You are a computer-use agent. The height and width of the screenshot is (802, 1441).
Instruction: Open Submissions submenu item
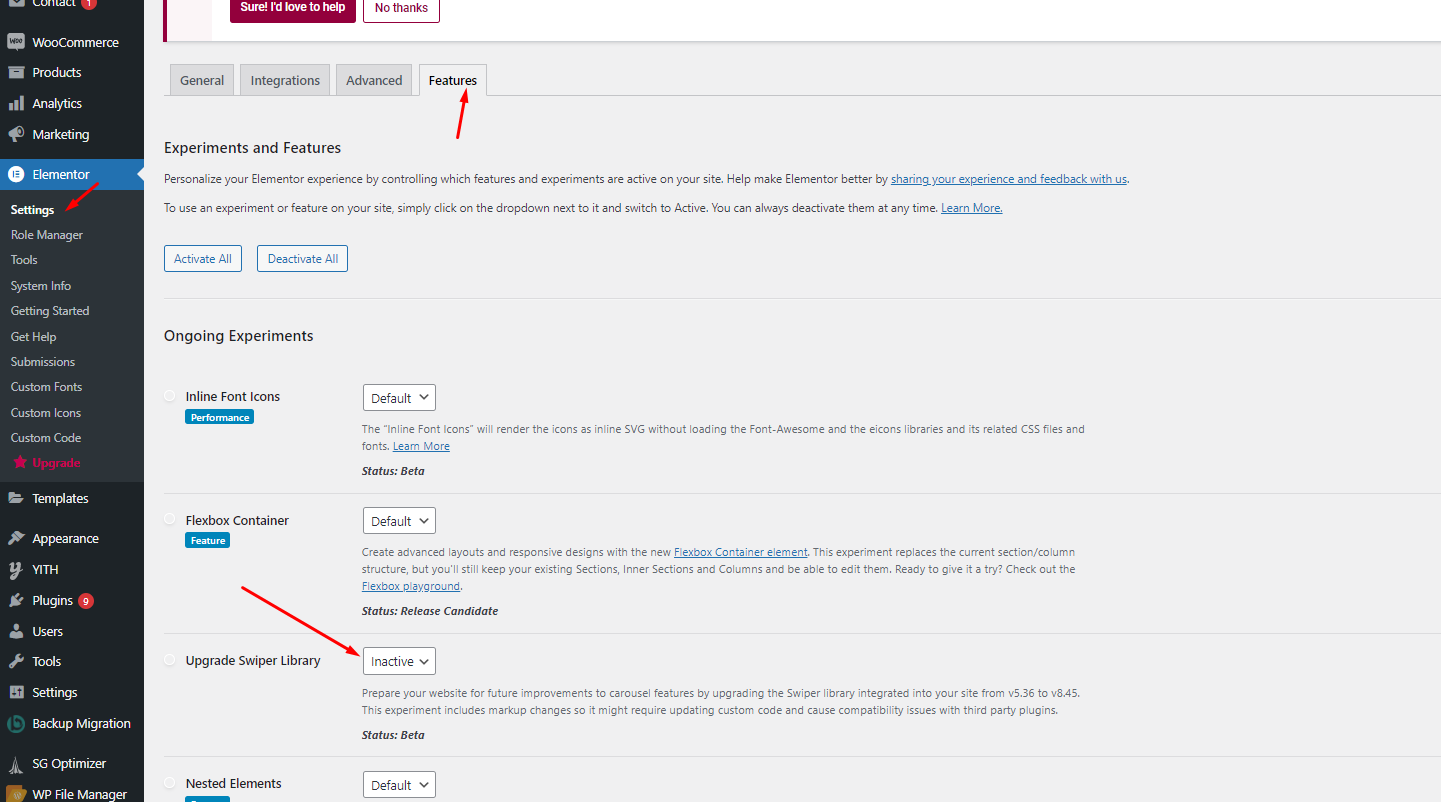[43, 362]
